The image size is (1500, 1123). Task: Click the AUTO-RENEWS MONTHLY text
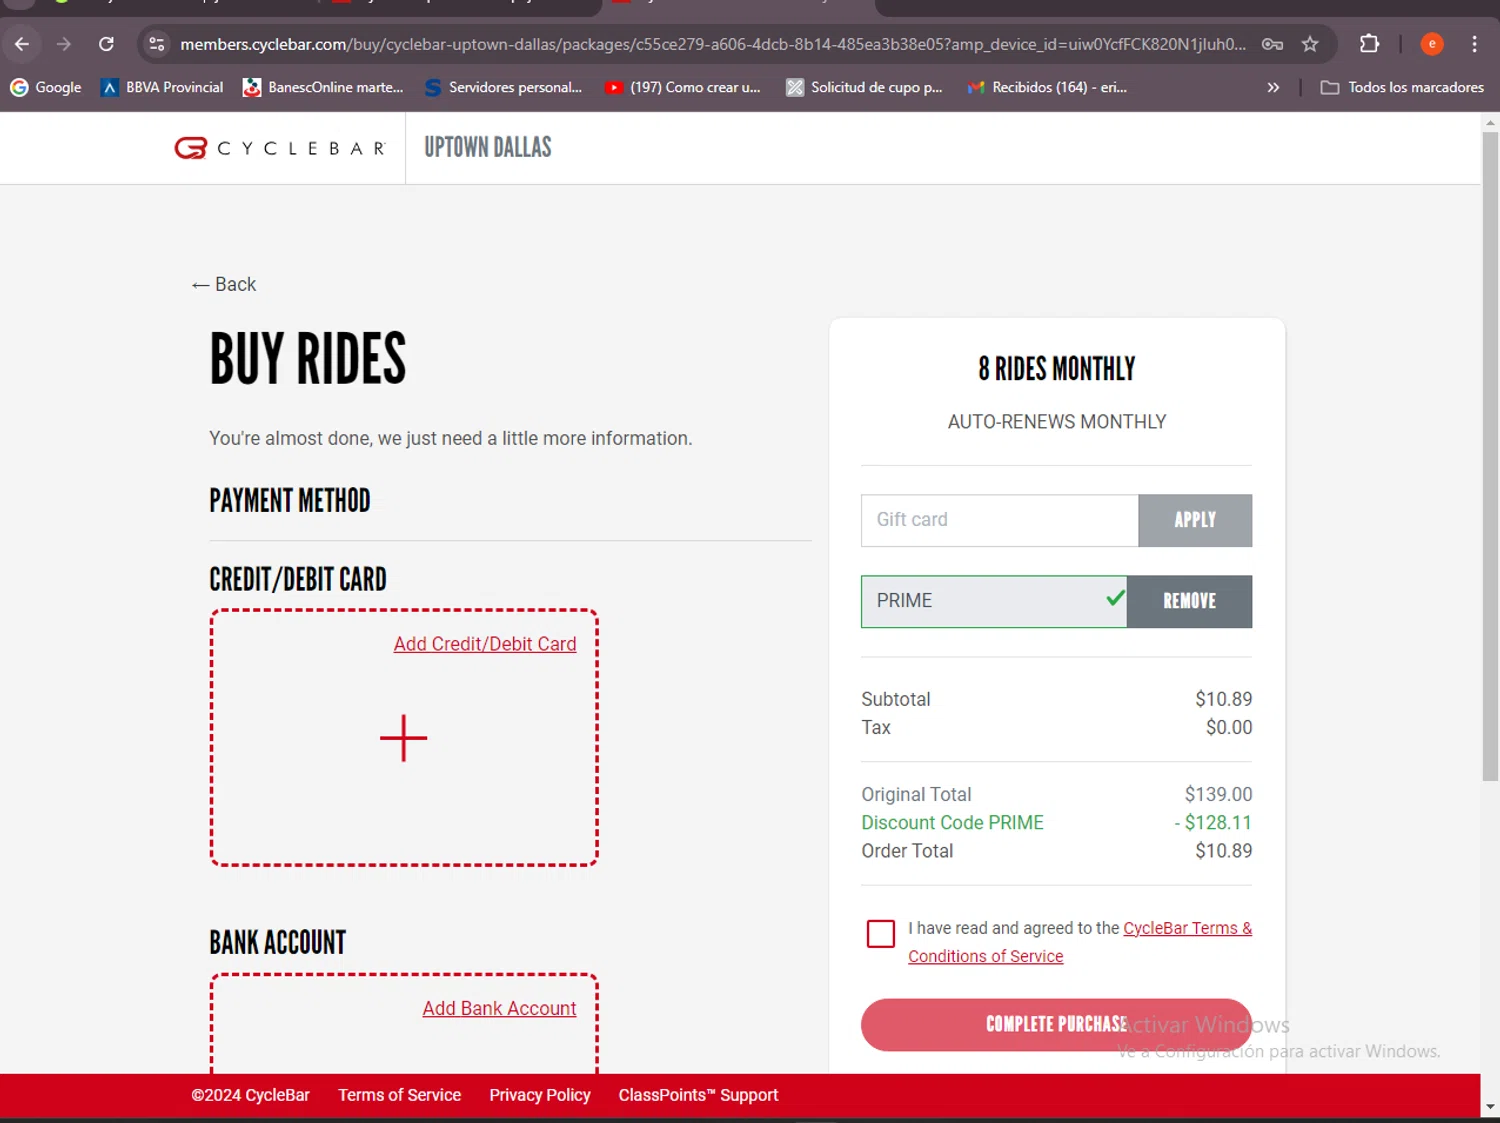pos(1056,422)
